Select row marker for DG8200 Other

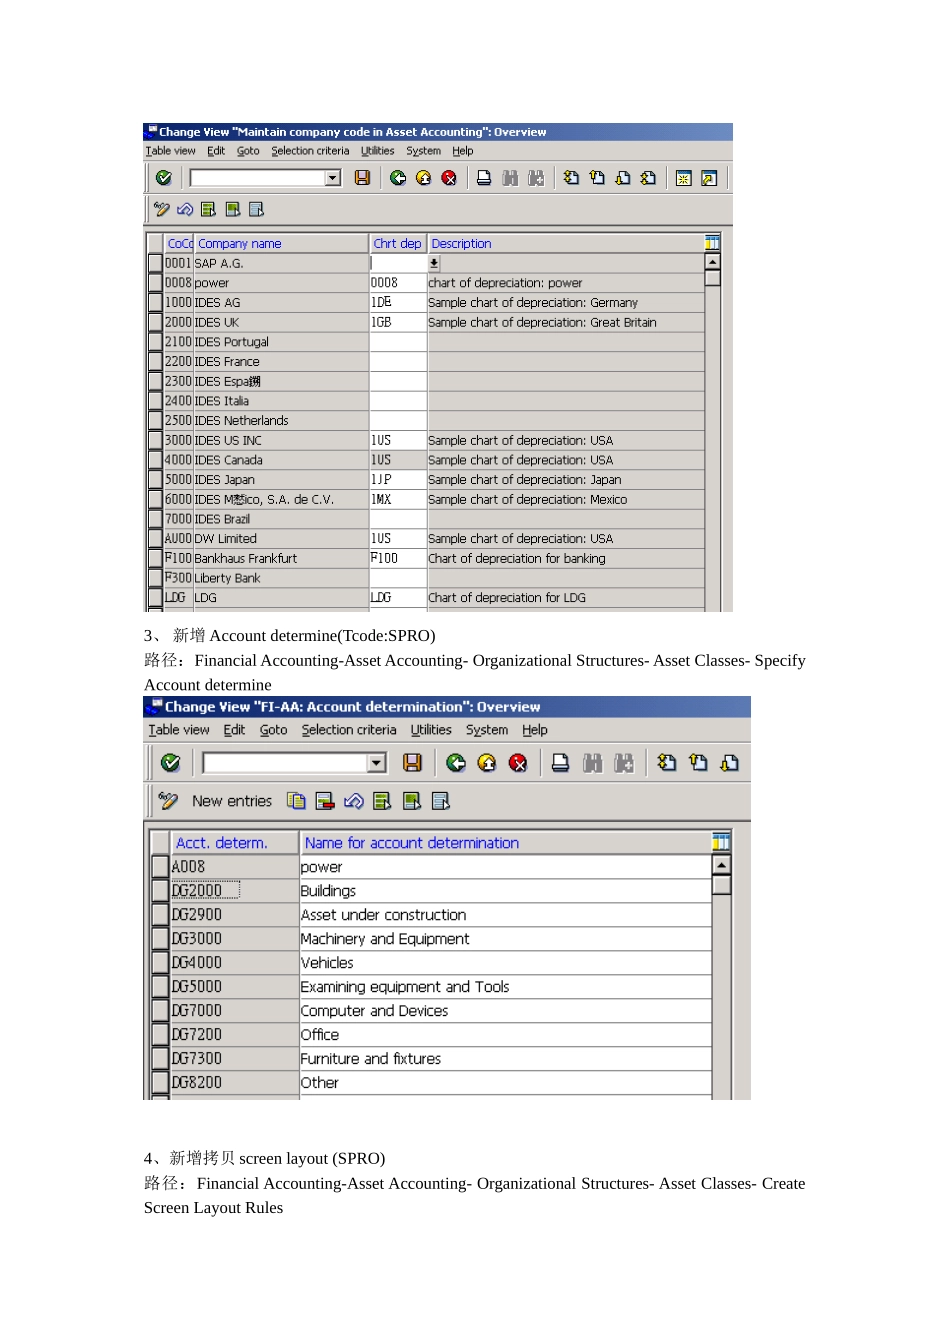[x=160, y=1083]
